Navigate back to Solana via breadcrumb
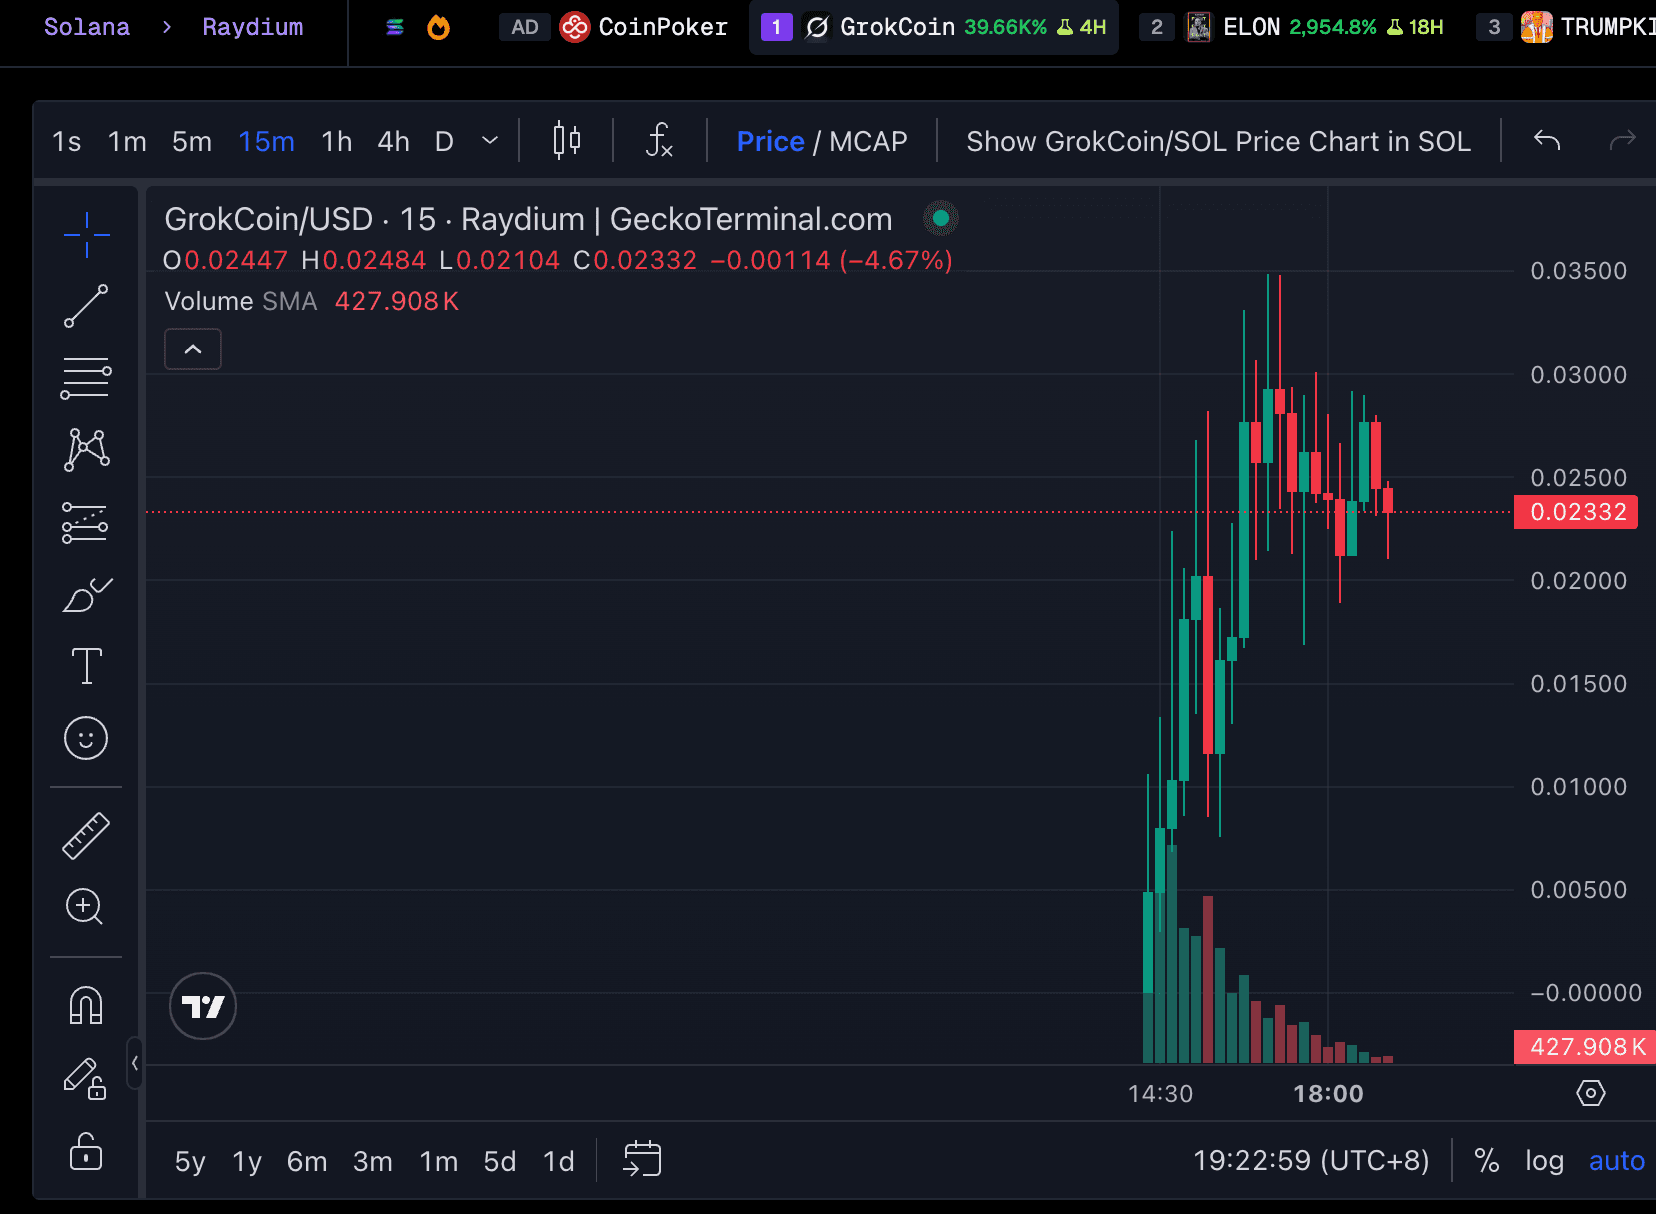 tap(86, 27)
